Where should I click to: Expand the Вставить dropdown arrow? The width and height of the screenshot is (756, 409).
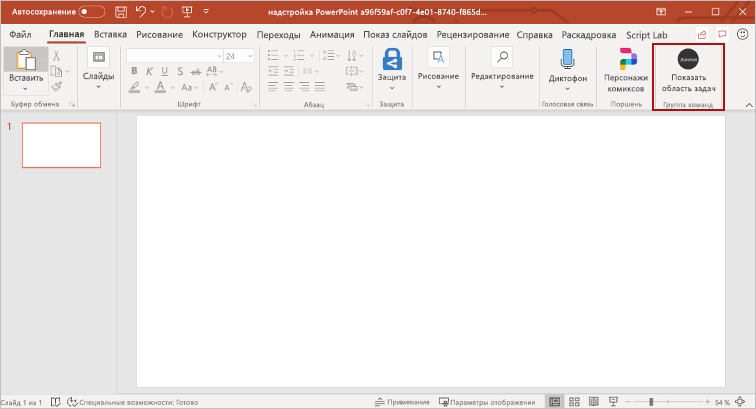point(26,89)
